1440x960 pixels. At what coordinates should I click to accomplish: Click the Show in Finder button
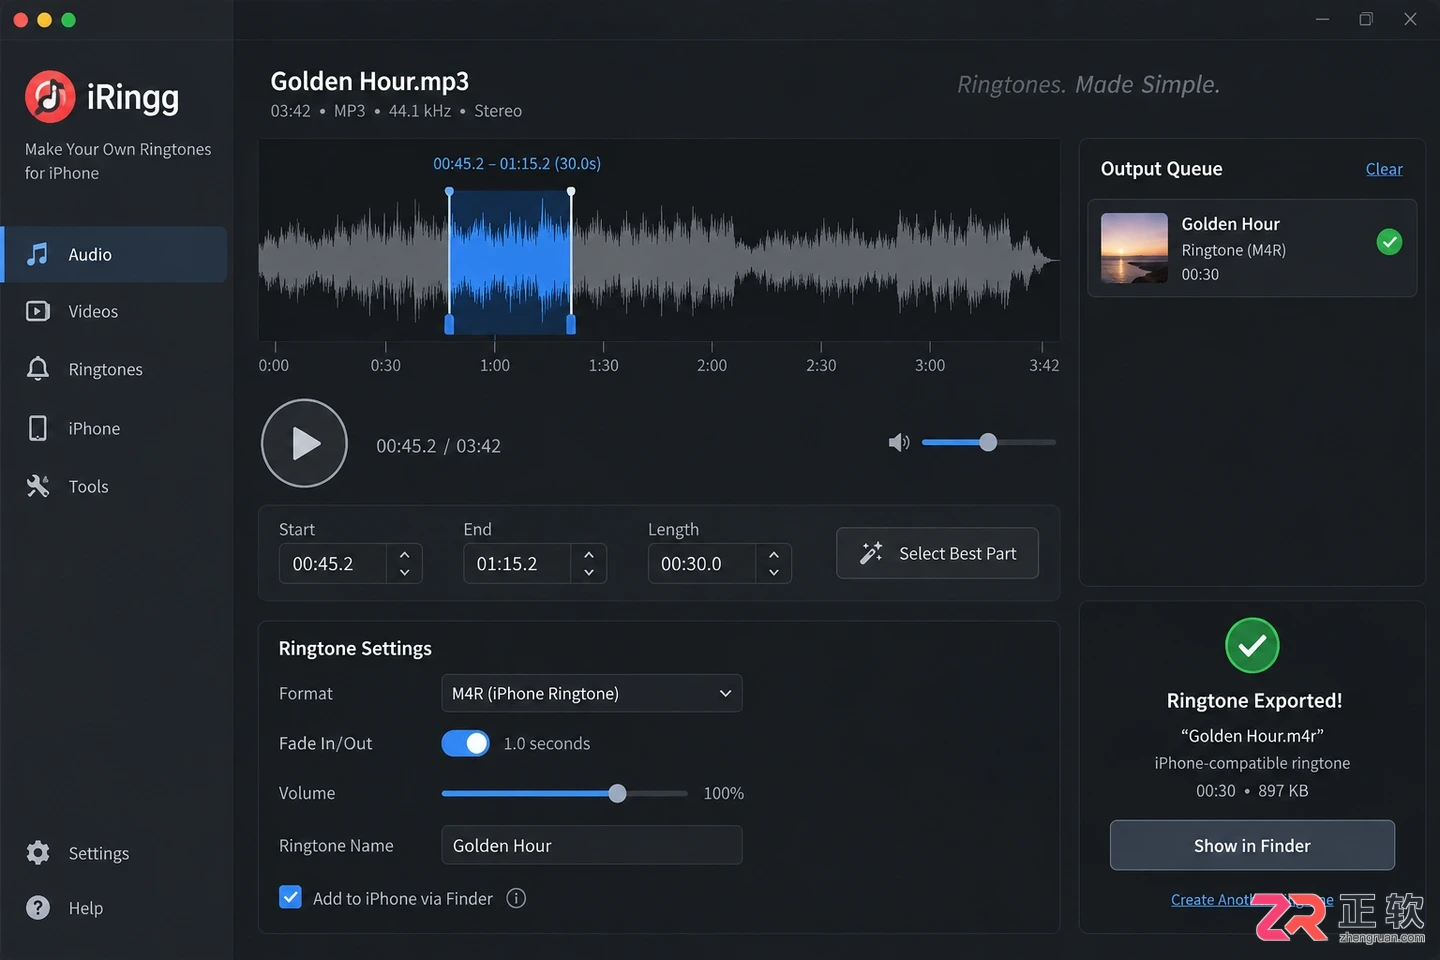[x=1252, y=845]
